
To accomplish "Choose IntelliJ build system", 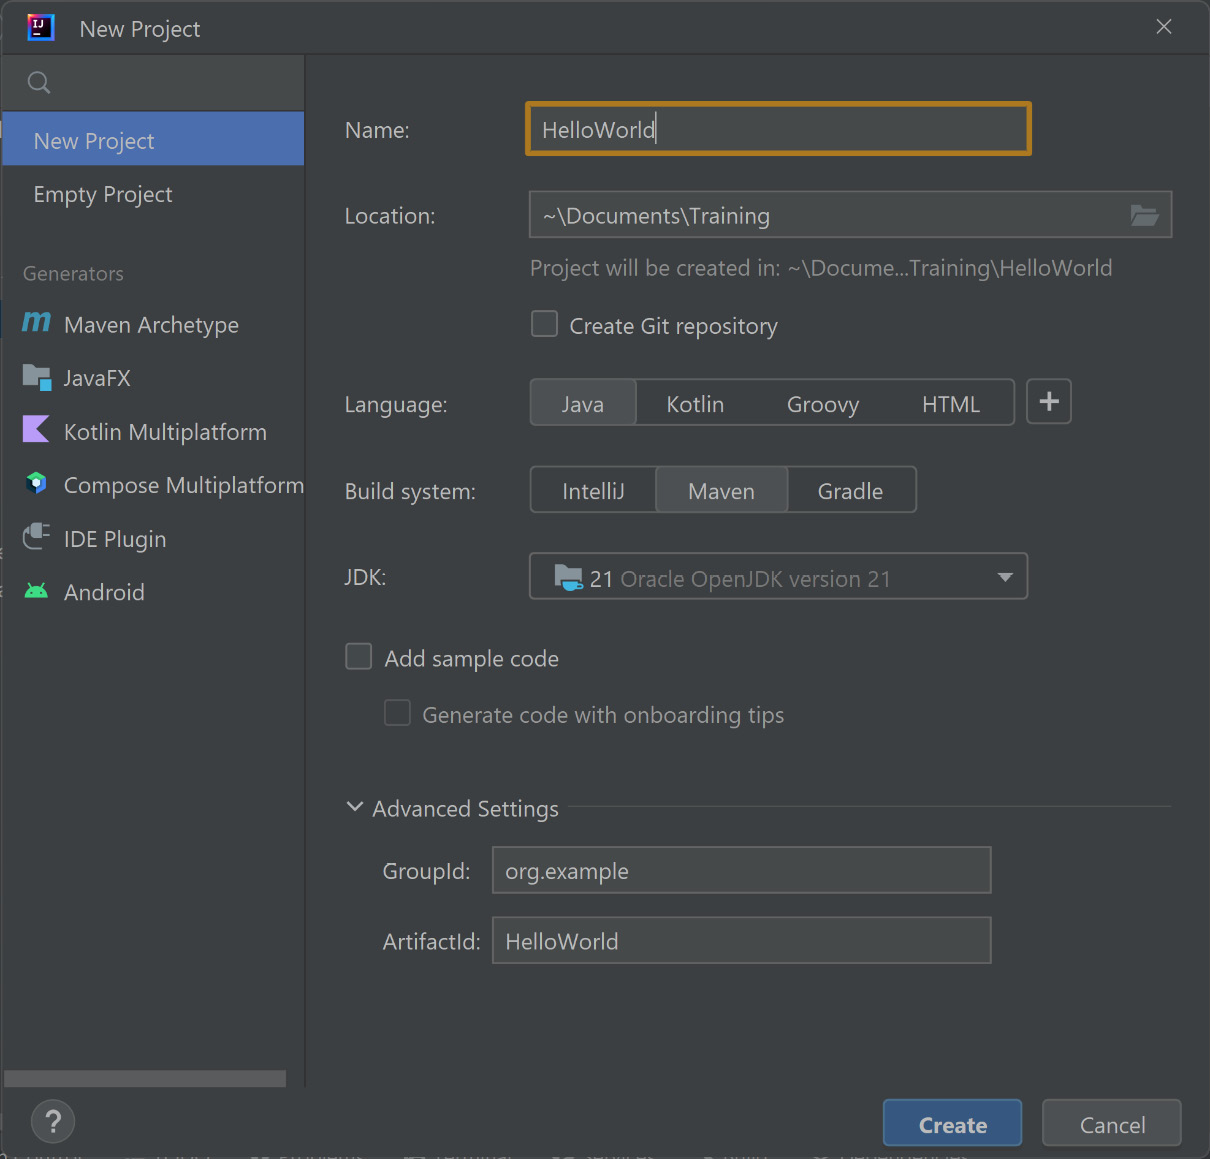I will [593, 490].
